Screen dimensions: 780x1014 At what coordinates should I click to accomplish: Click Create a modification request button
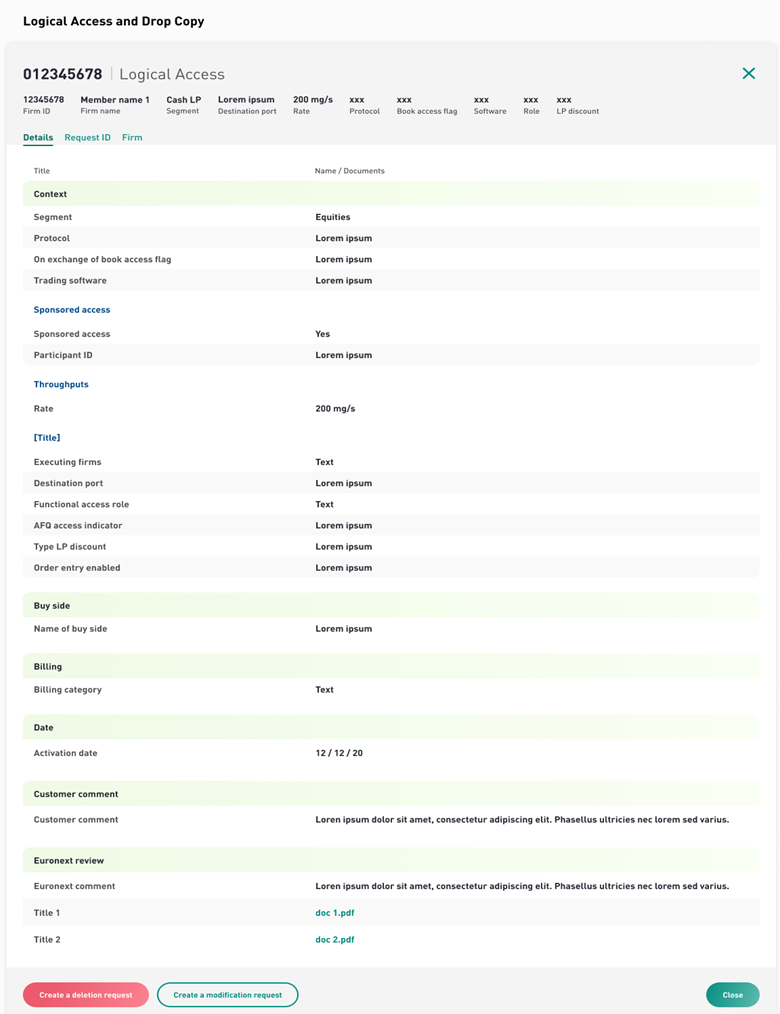pos(228,995)
